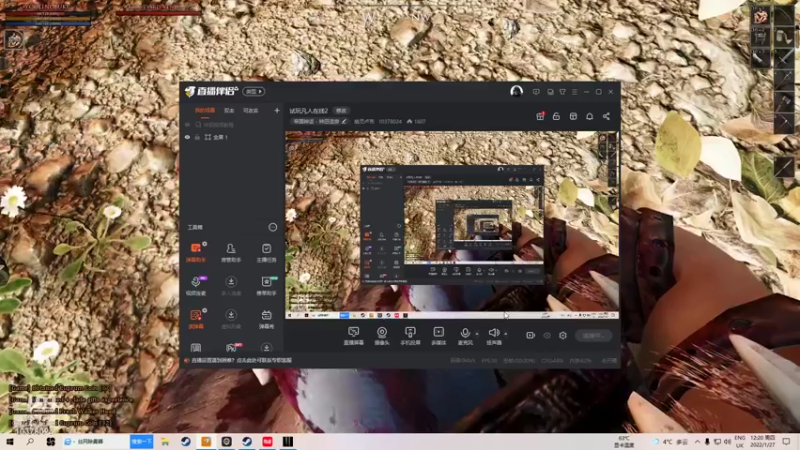Toggle the room lock icon

(x=556, y=116)
